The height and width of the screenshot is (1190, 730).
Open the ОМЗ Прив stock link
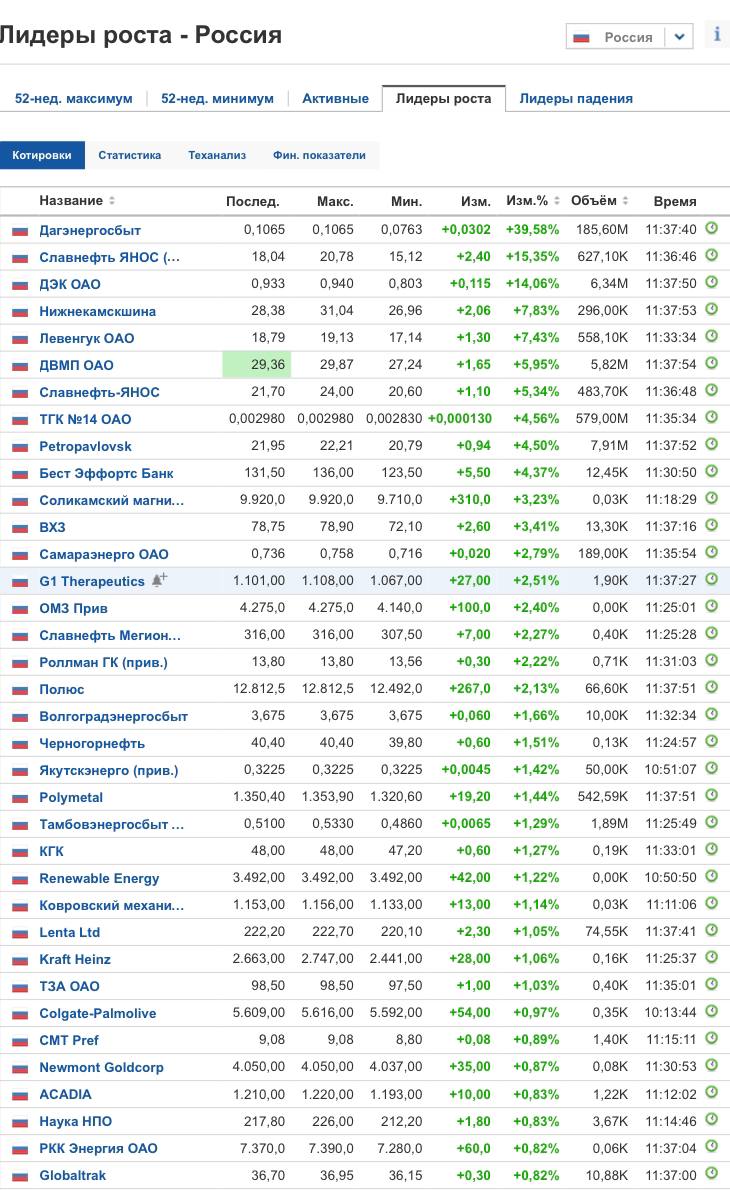(73, 608)
